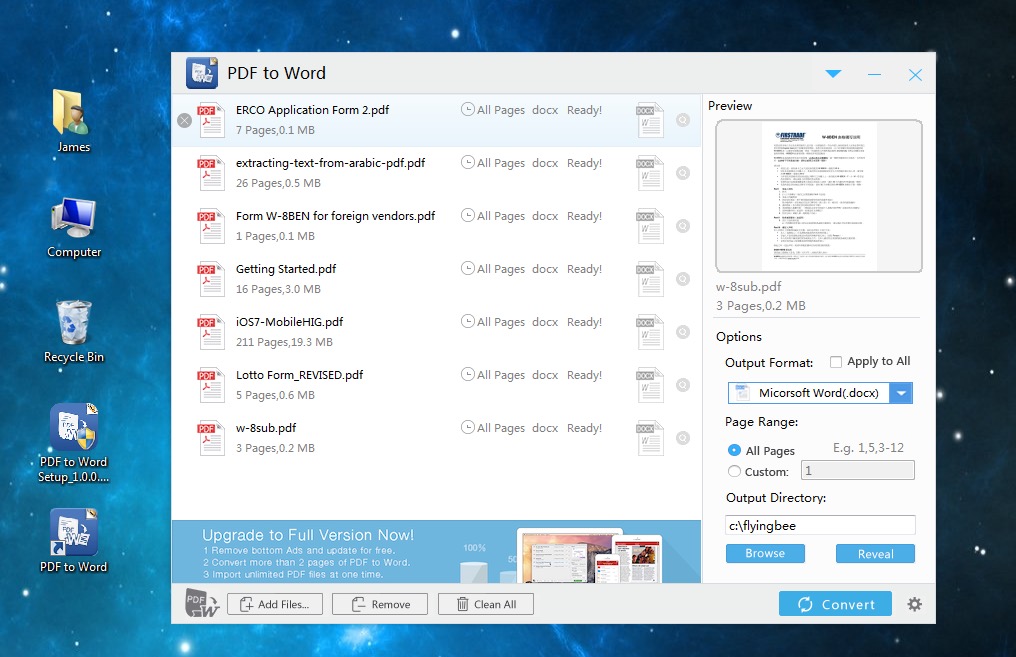Click the clock icon for ERCO Application Form 2.pdf
The image size is (1016, 657).
(467, 109)
